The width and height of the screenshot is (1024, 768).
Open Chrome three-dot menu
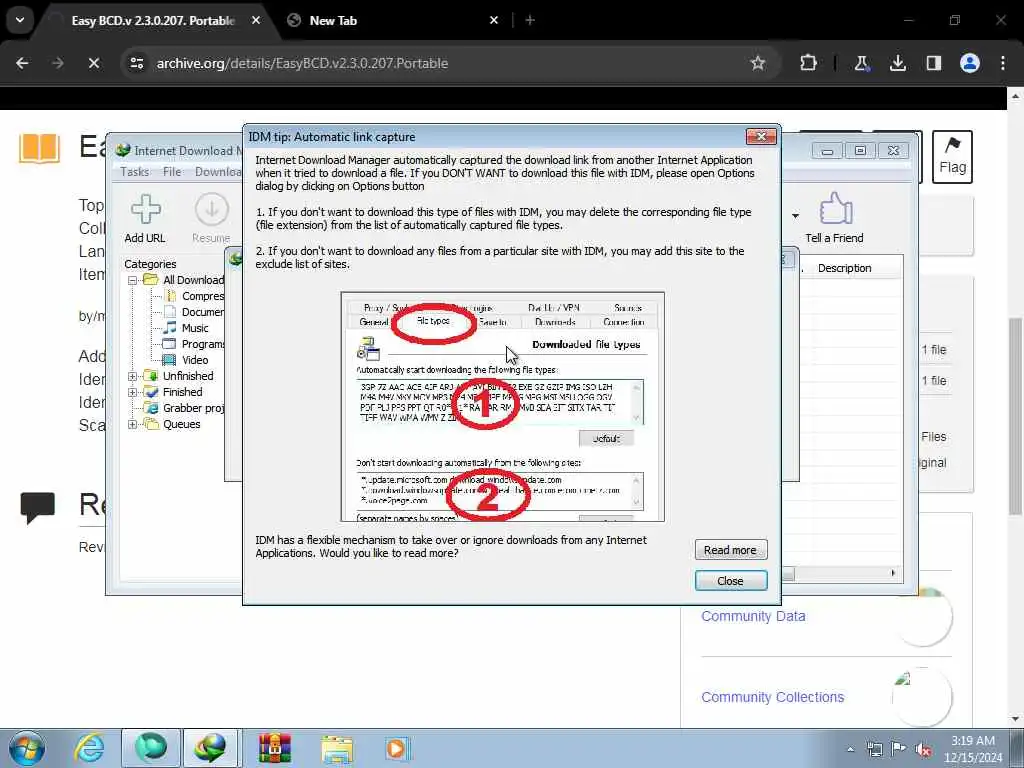1003,63
